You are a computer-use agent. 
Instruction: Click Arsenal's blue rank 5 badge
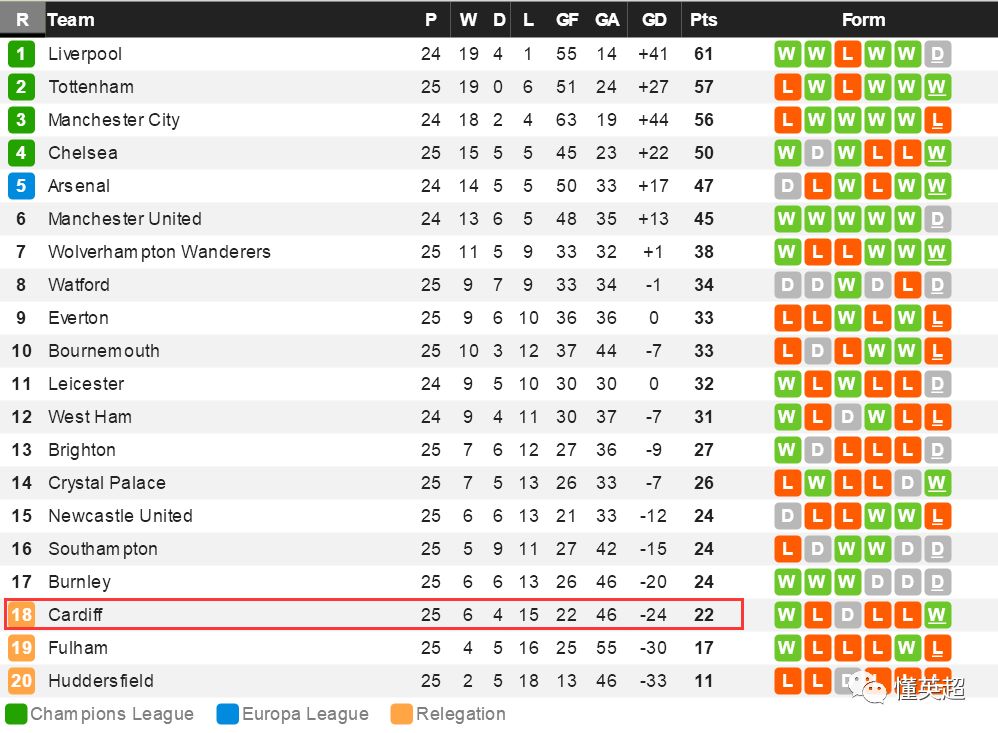pos(21,186)
